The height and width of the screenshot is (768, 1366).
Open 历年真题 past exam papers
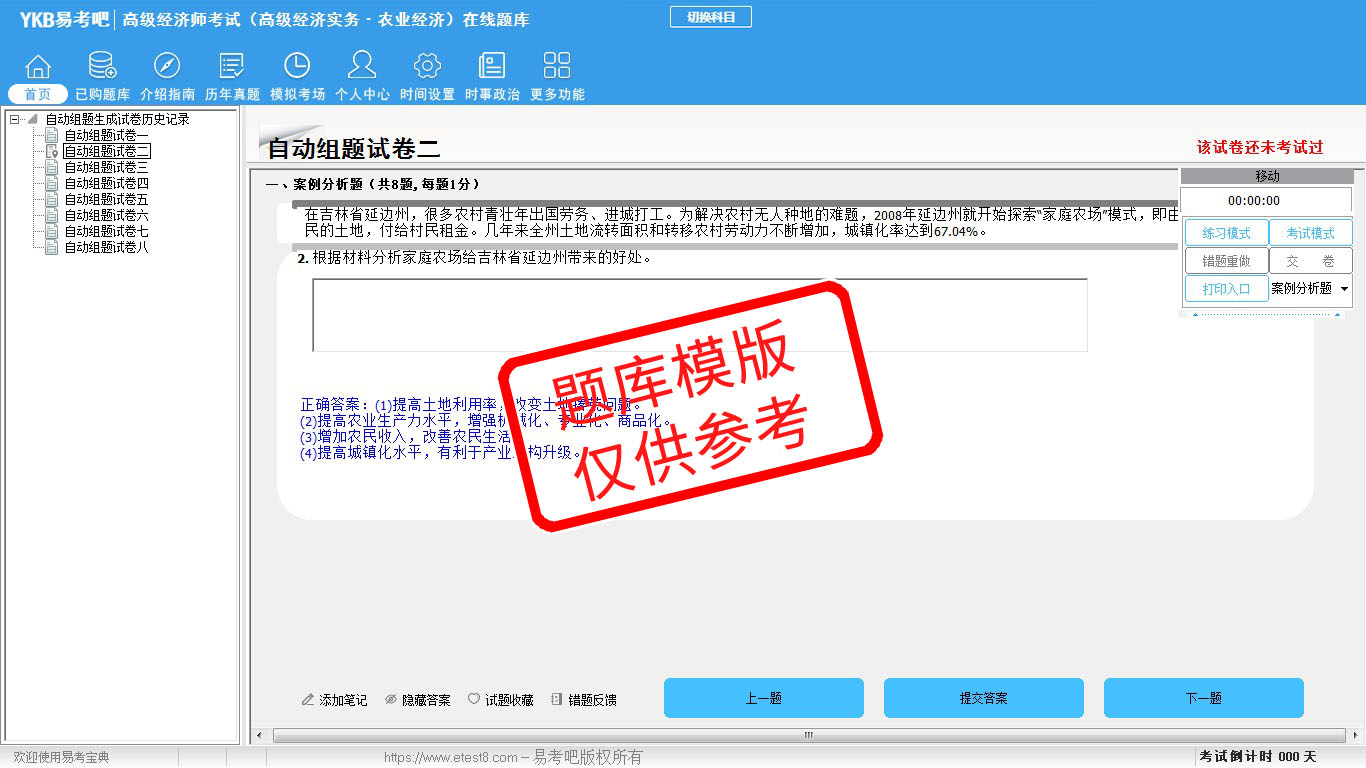(x=232, y=67)
